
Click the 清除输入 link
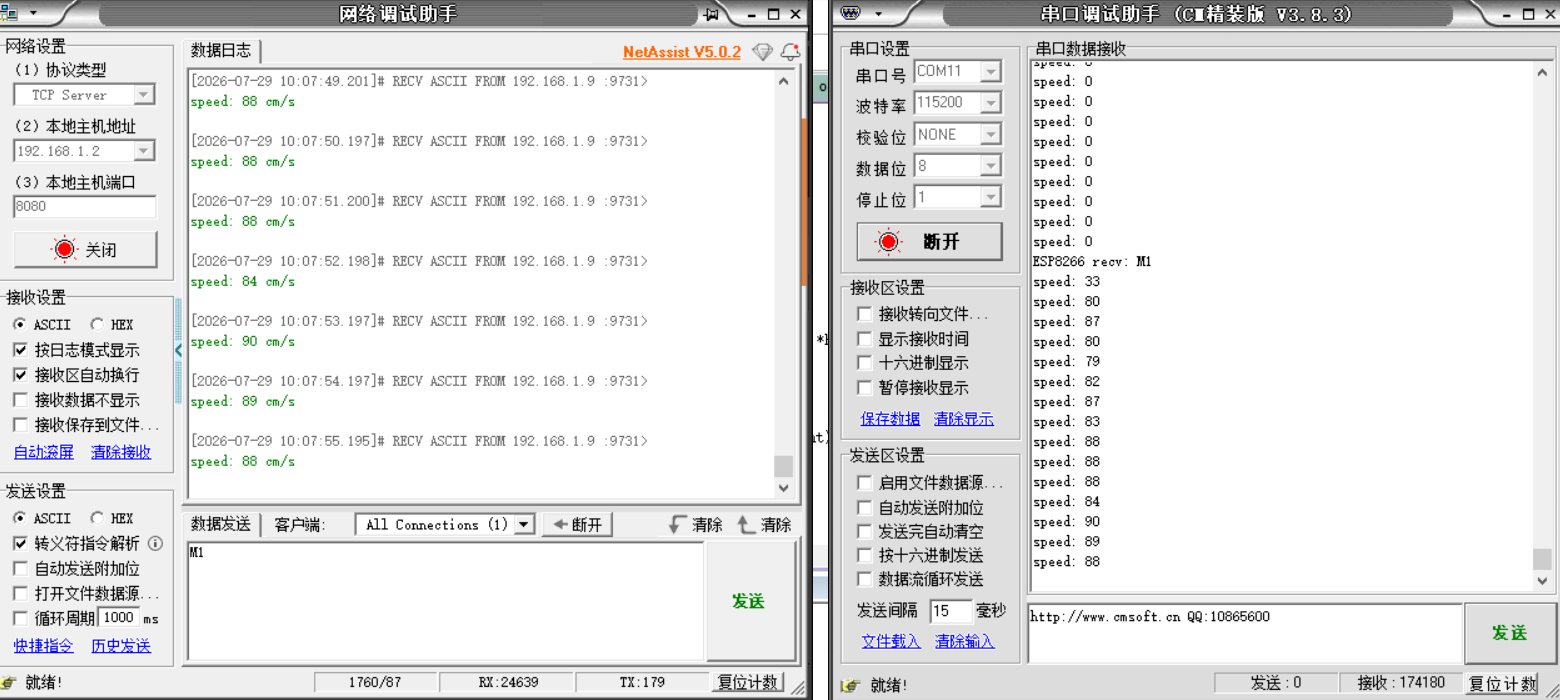tap(965, 641)
